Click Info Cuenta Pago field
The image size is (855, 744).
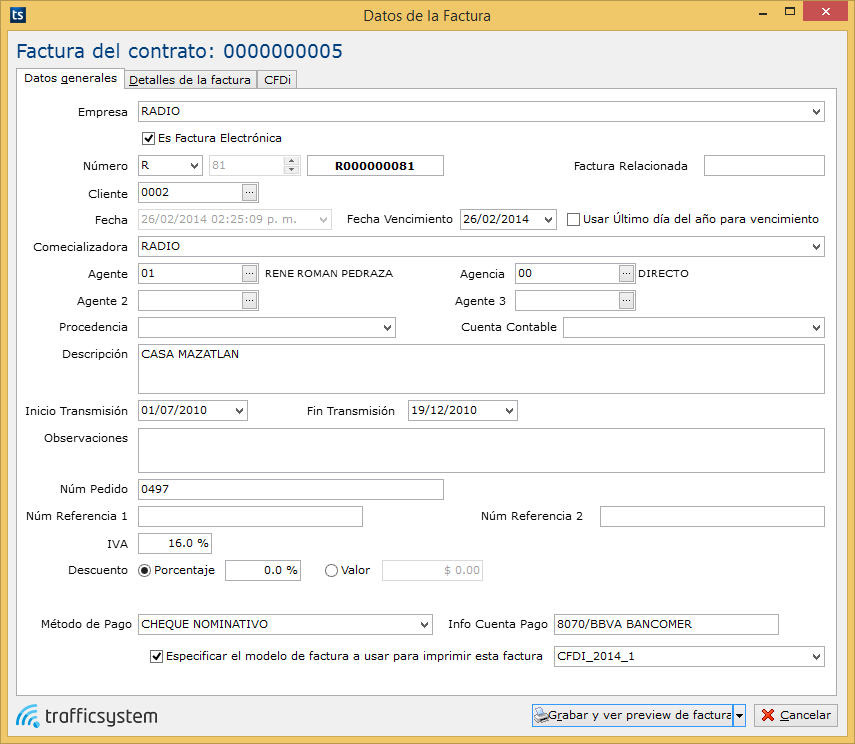click(666, 625)
